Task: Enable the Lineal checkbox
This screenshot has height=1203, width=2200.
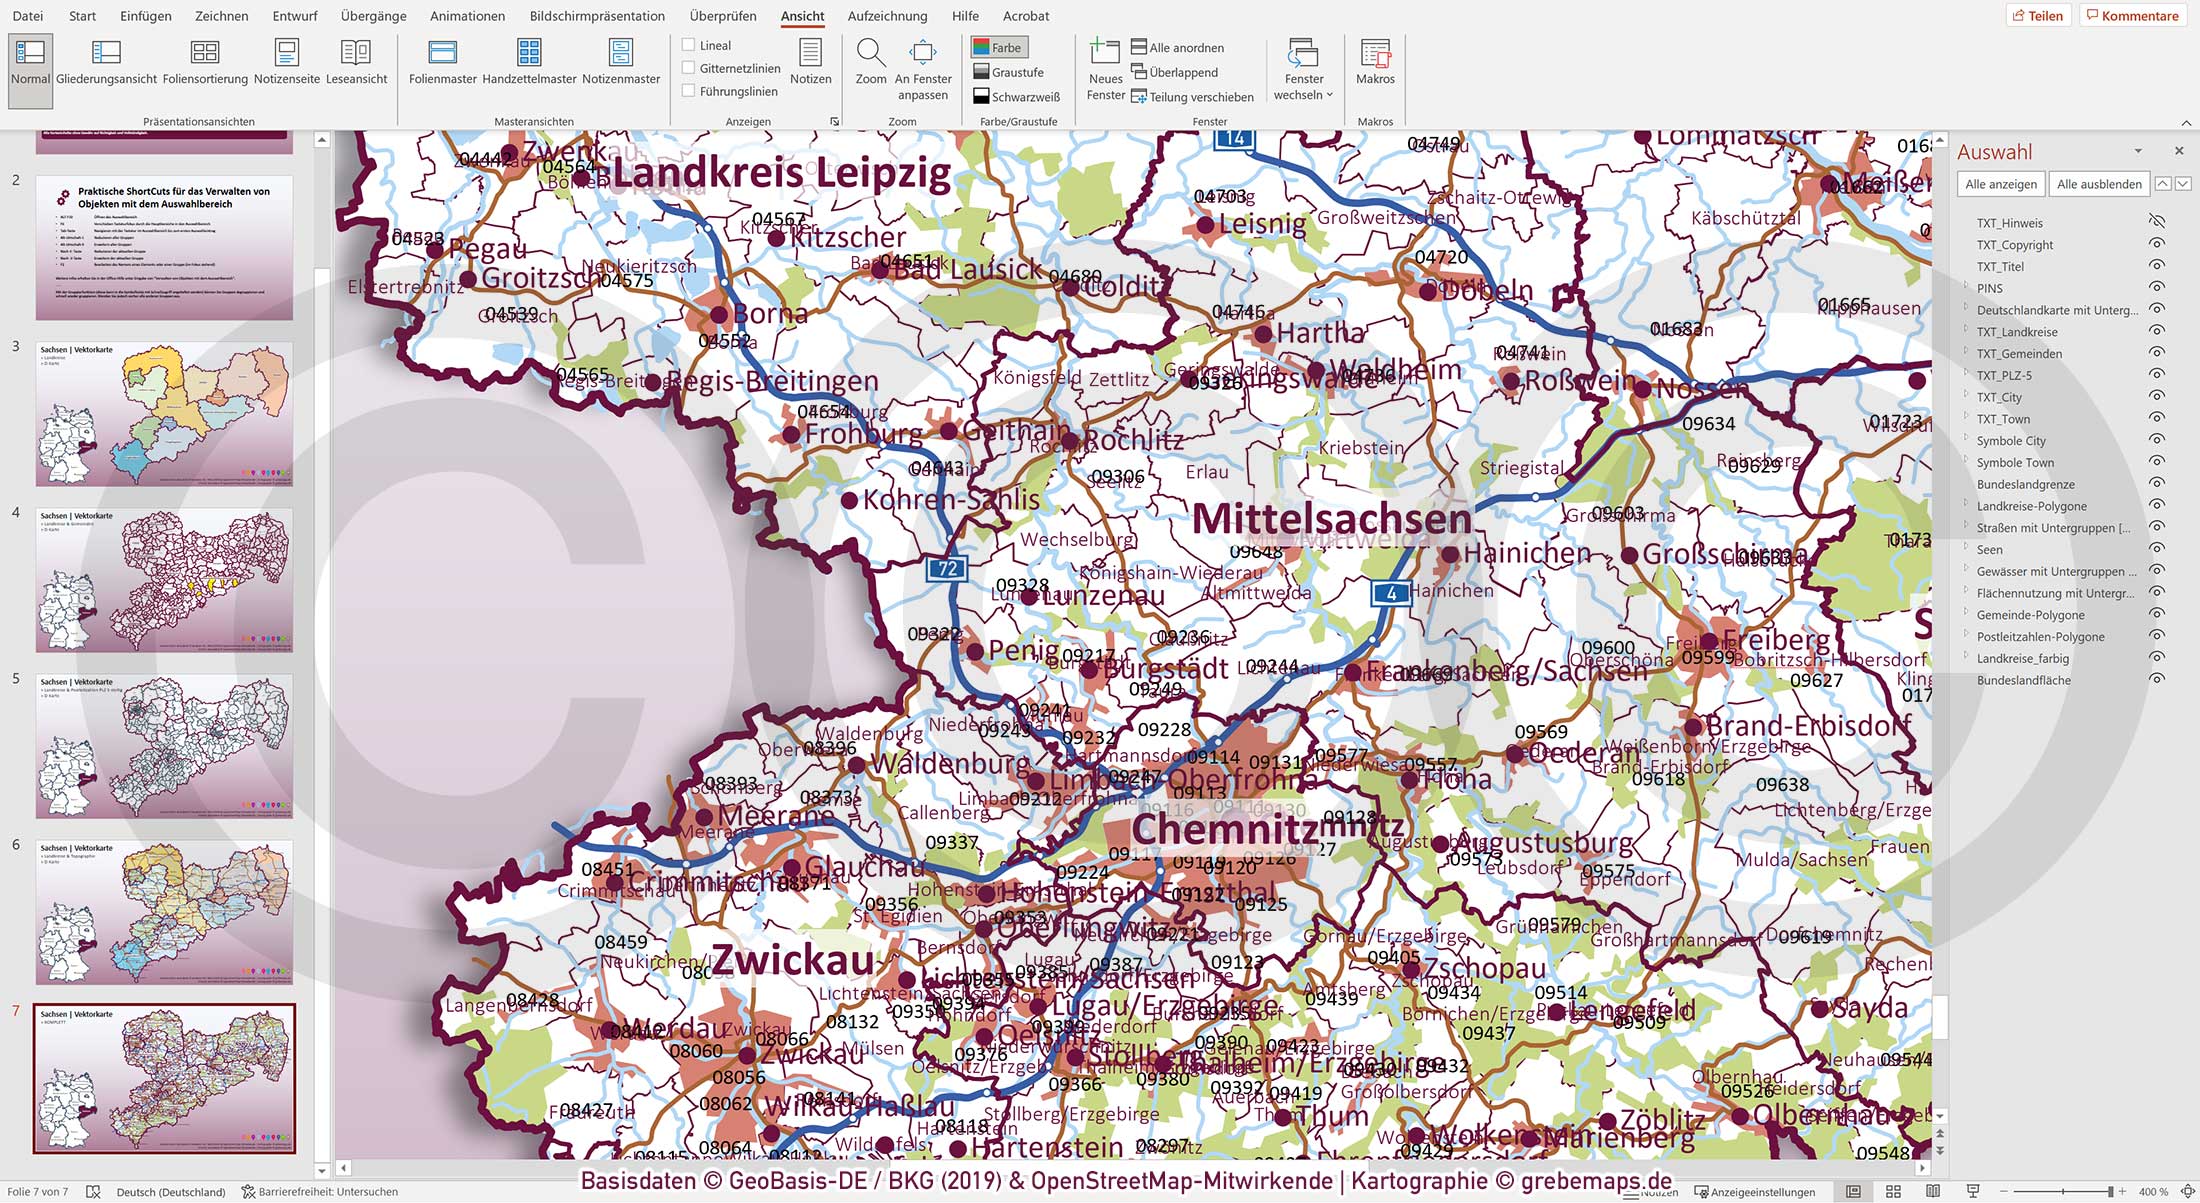Action: (688, 44)
